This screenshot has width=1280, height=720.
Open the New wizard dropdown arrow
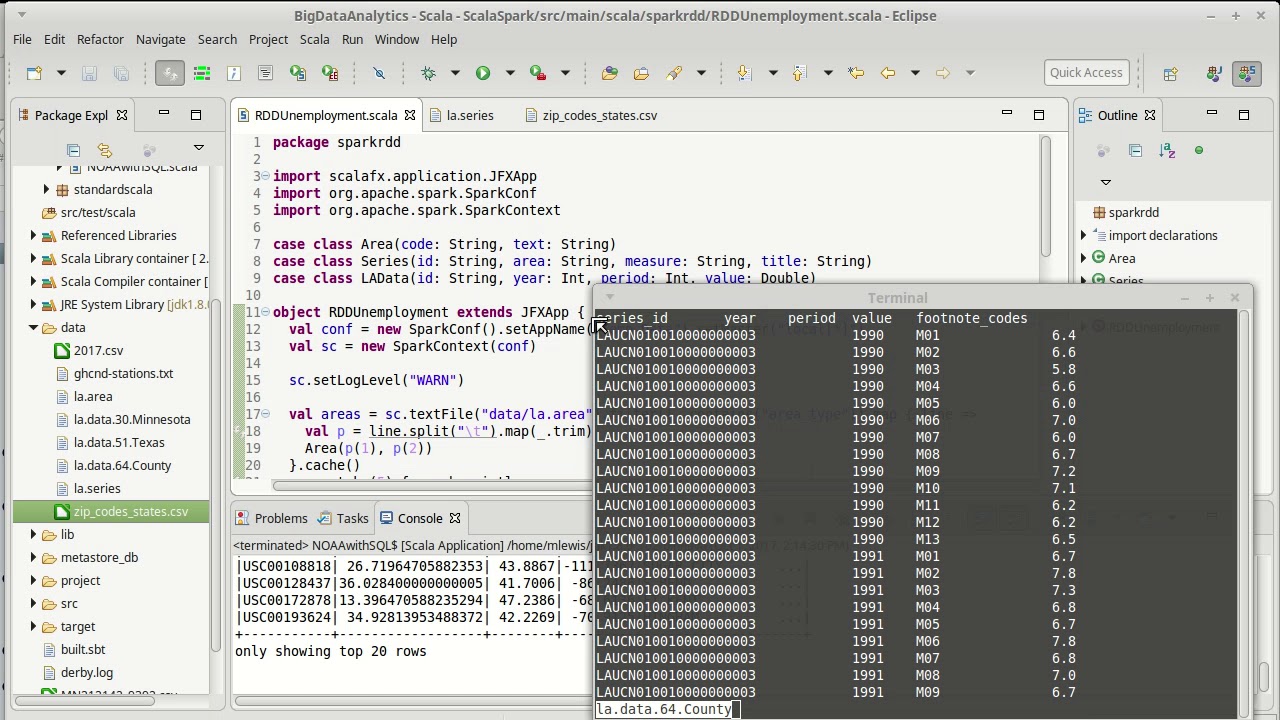pos(60,73)
